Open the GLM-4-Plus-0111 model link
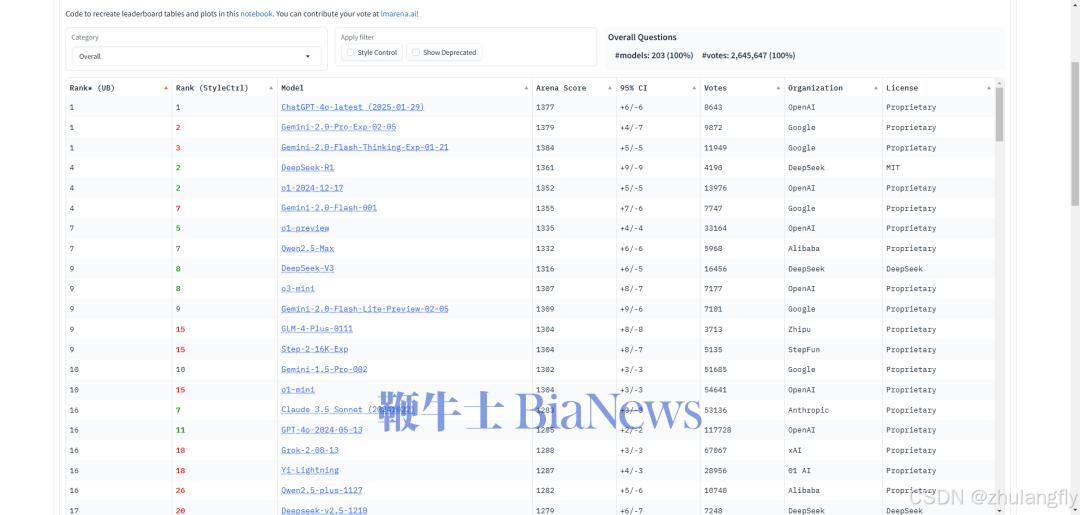The width and height of the screenshot is (1080, 515). tap(317, 329)
